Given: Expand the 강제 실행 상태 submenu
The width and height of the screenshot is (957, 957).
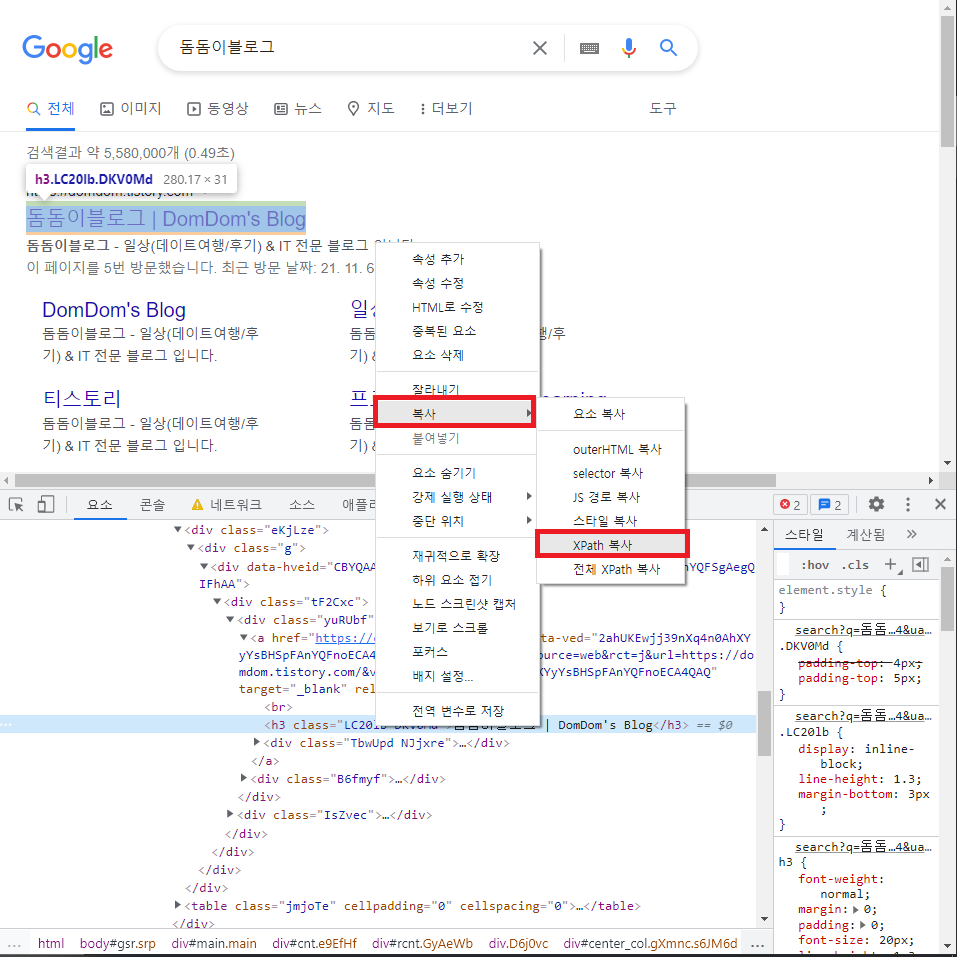Looking at the screenshot, I should tap(458, 497).
